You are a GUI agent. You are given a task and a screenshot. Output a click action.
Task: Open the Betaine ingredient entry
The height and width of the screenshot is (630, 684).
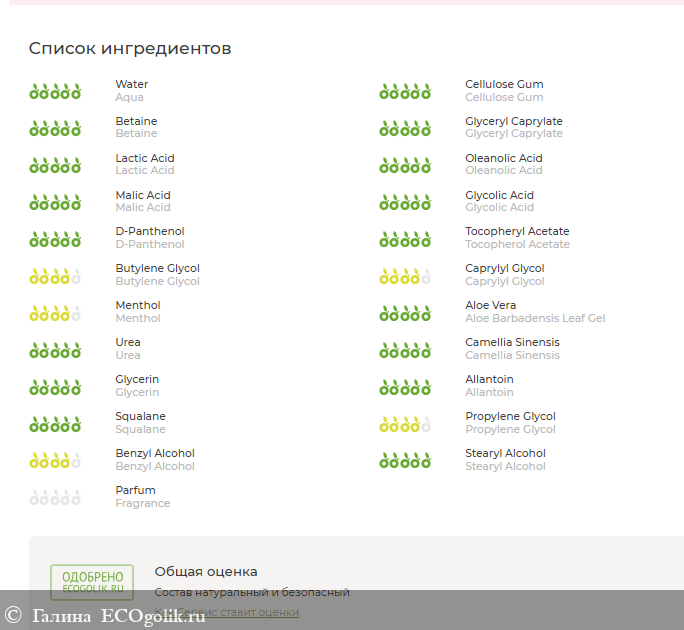pos(136,122)
